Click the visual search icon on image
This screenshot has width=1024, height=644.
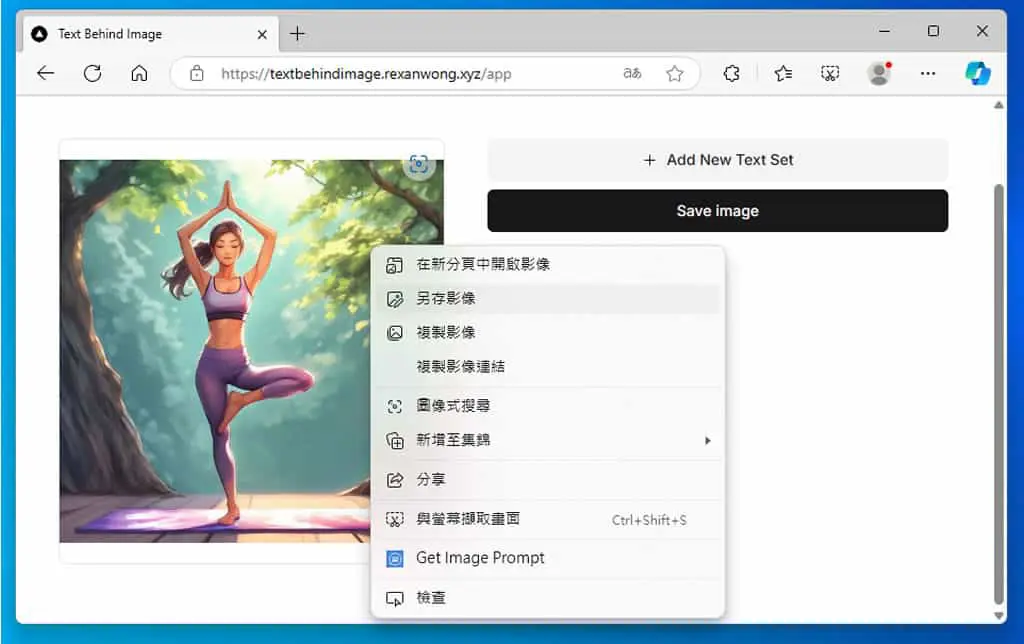pyautogui.click(x=419, y=164)
